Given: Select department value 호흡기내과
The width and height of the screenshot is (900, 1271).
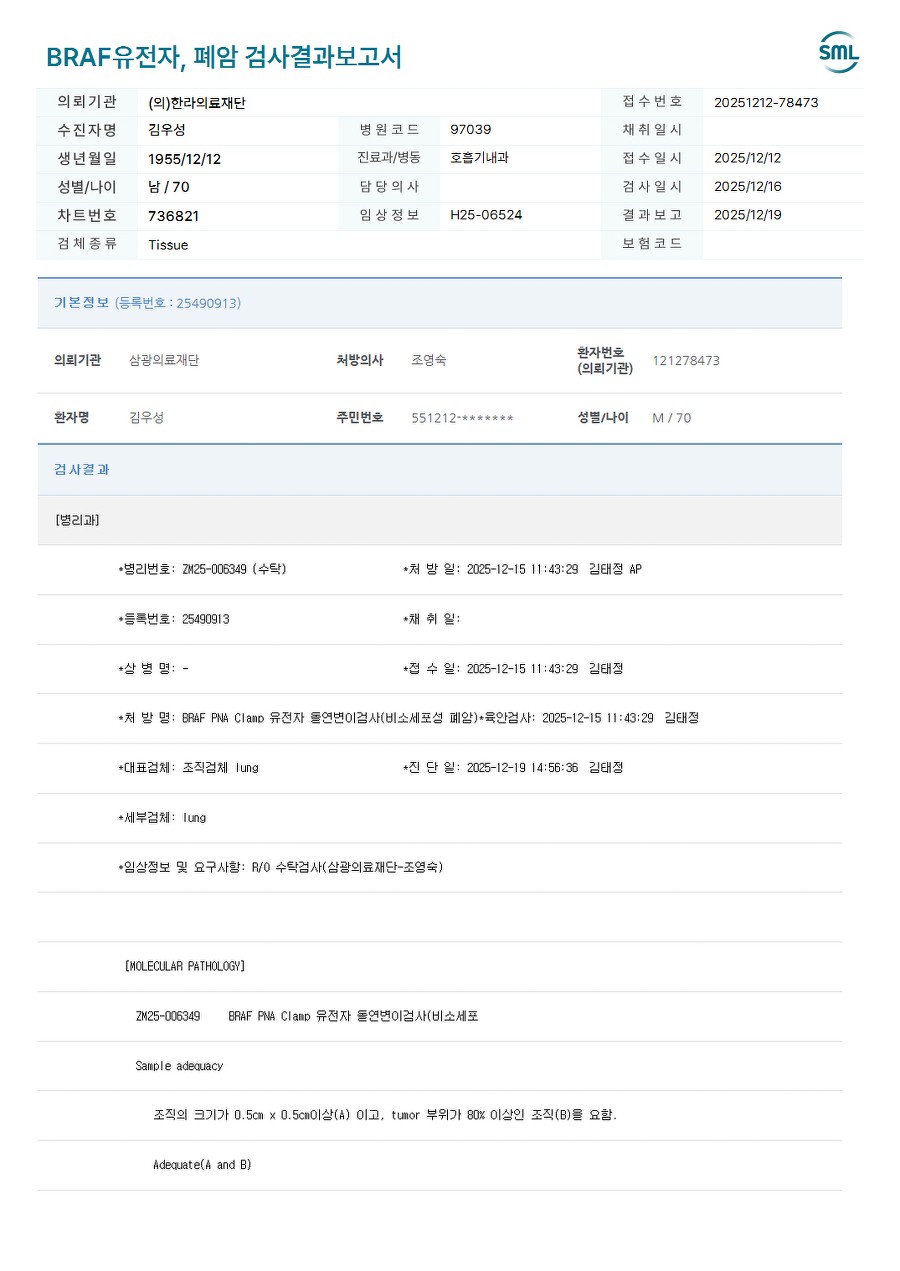Looking at the screenshot, I should pyautogui.click(x=479, y=158).
